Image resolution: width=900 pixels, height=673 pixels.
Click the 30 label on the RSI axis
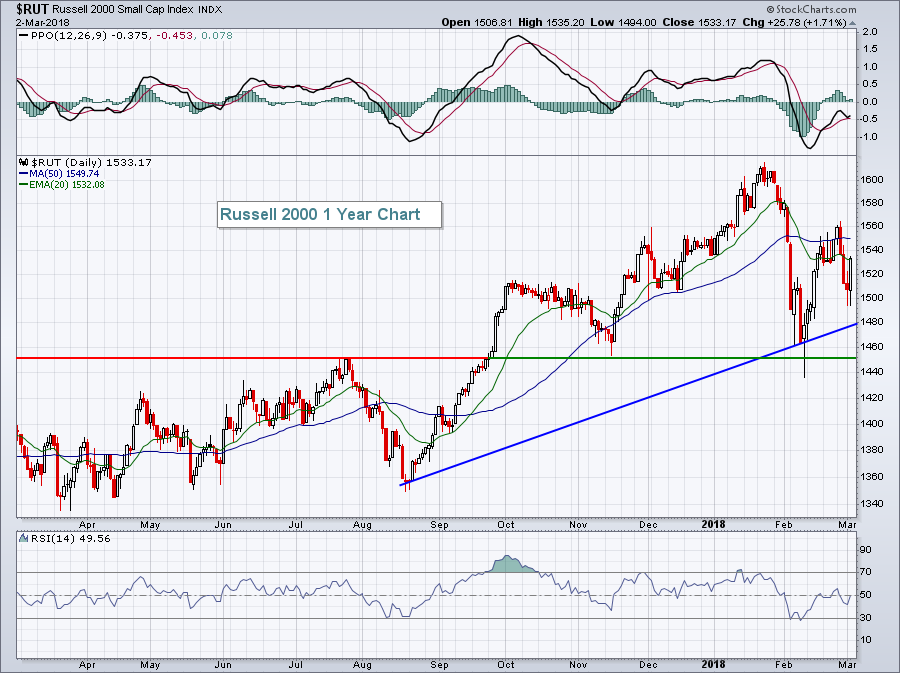(866, 617)
